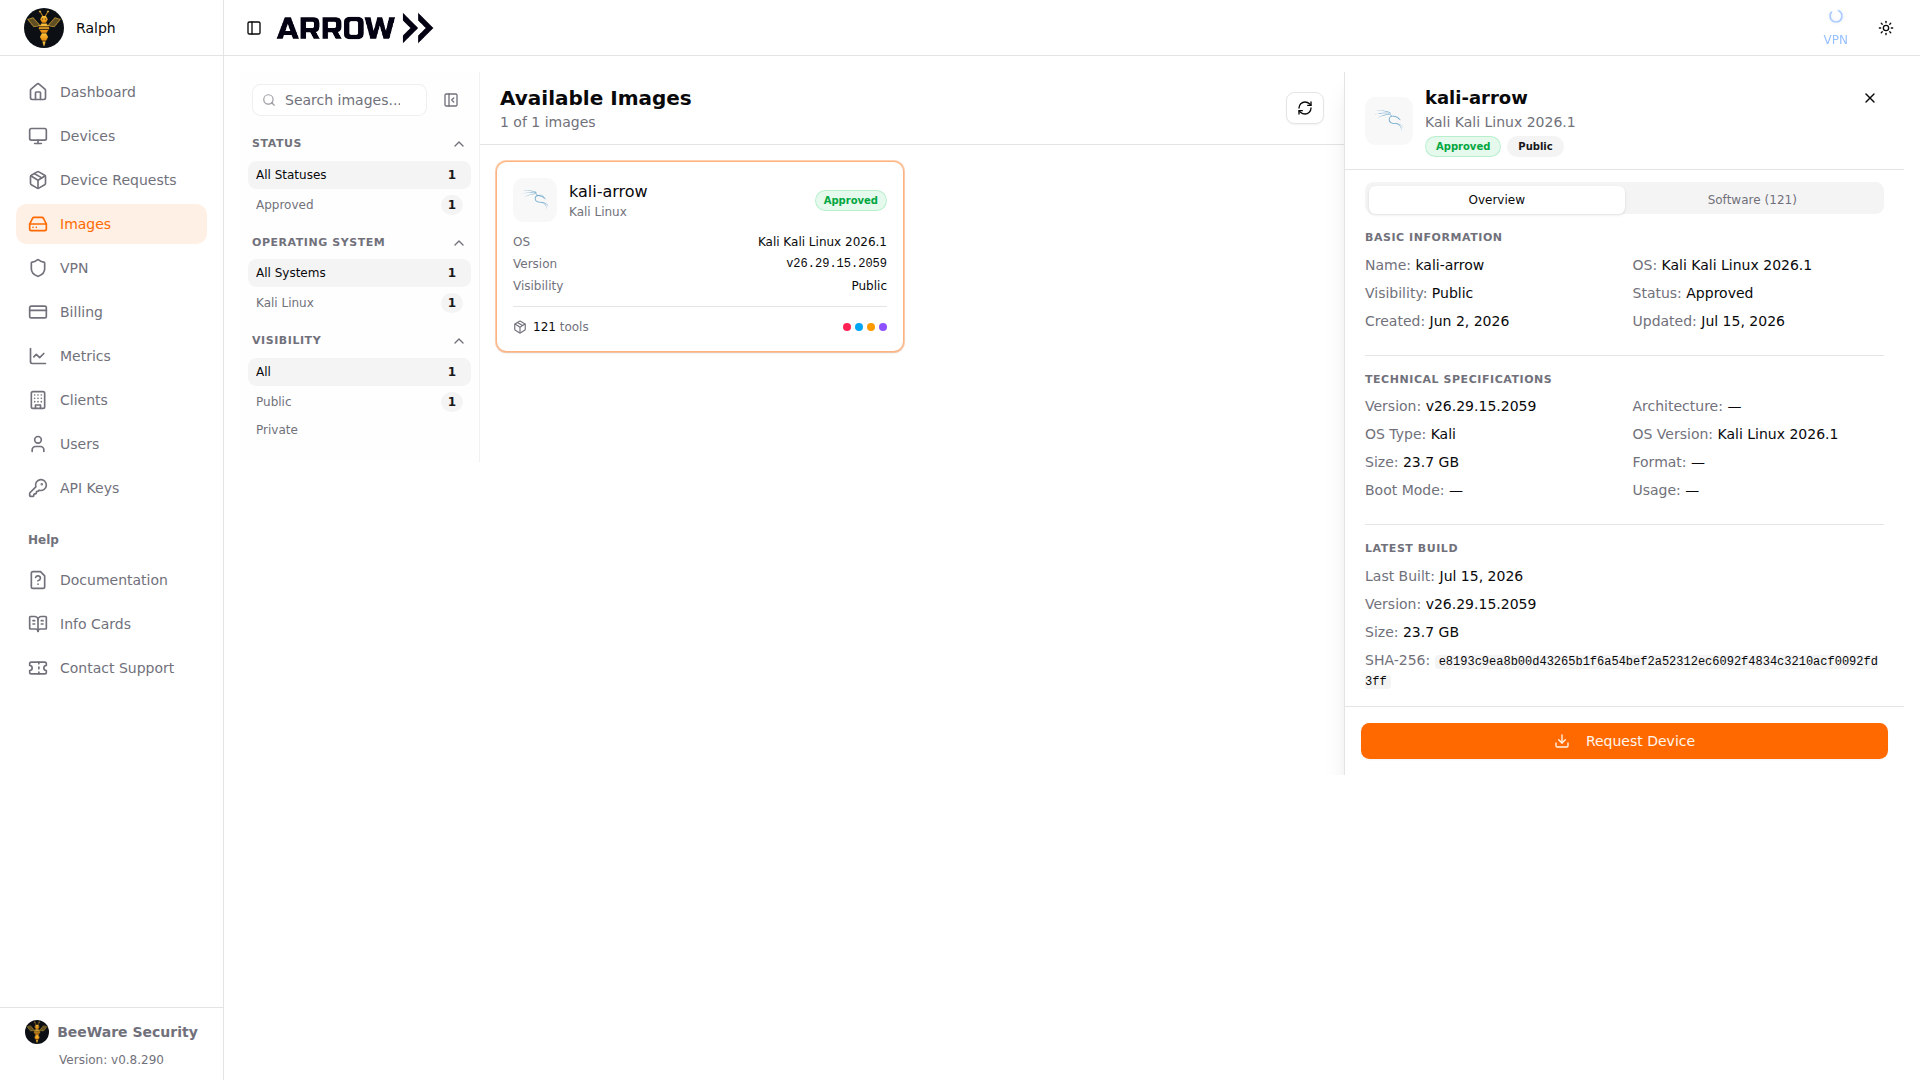Click the Approved badge in the details header
Image resolution: width=1920 pixels, height=1080 pixels.
[1463, 146]
